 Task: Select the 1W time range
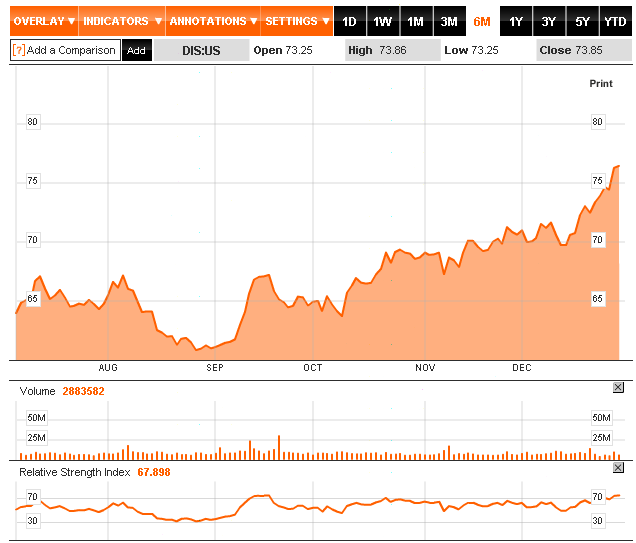(x=382, y=21)
